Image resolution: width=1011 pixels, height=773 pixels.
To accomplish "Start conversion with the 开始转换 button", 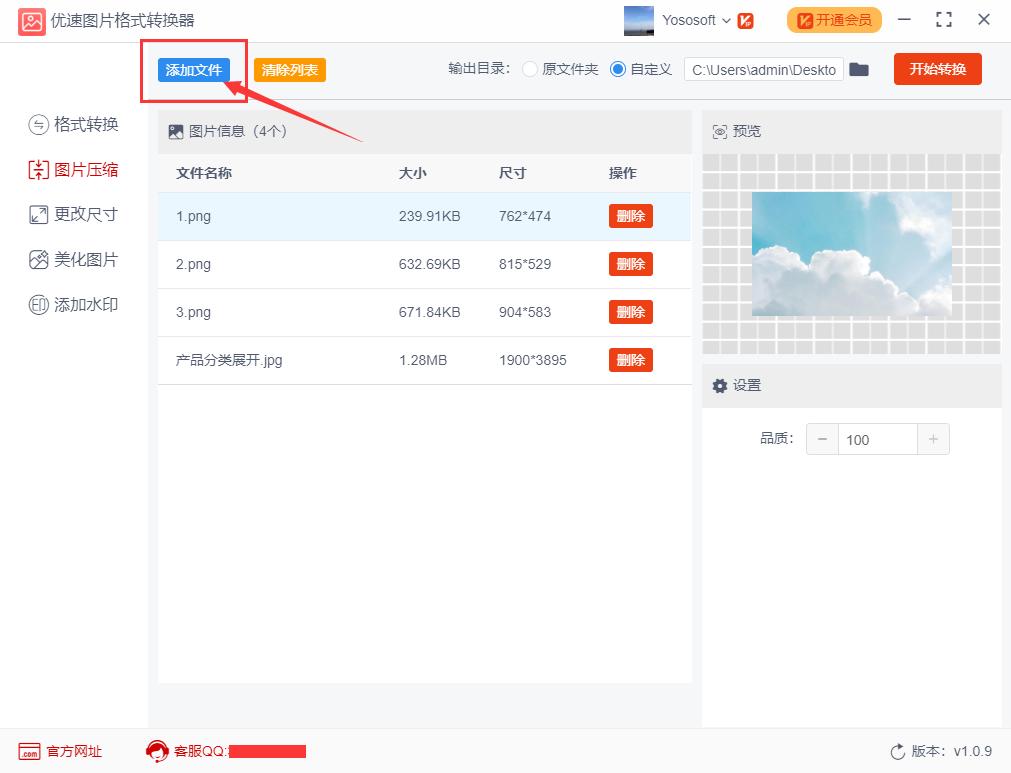I will [x=936, y=70].
